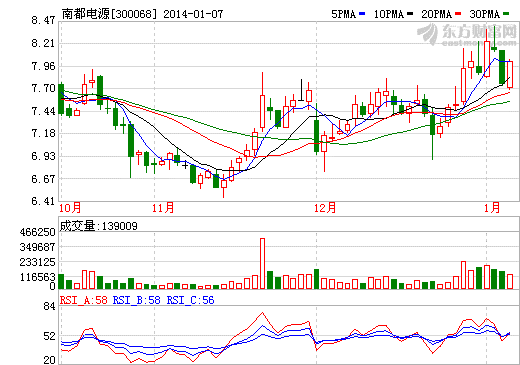Select the chart title 南都电源[300068]
This screenshot has height=365, width=520.
coord(109,14)
